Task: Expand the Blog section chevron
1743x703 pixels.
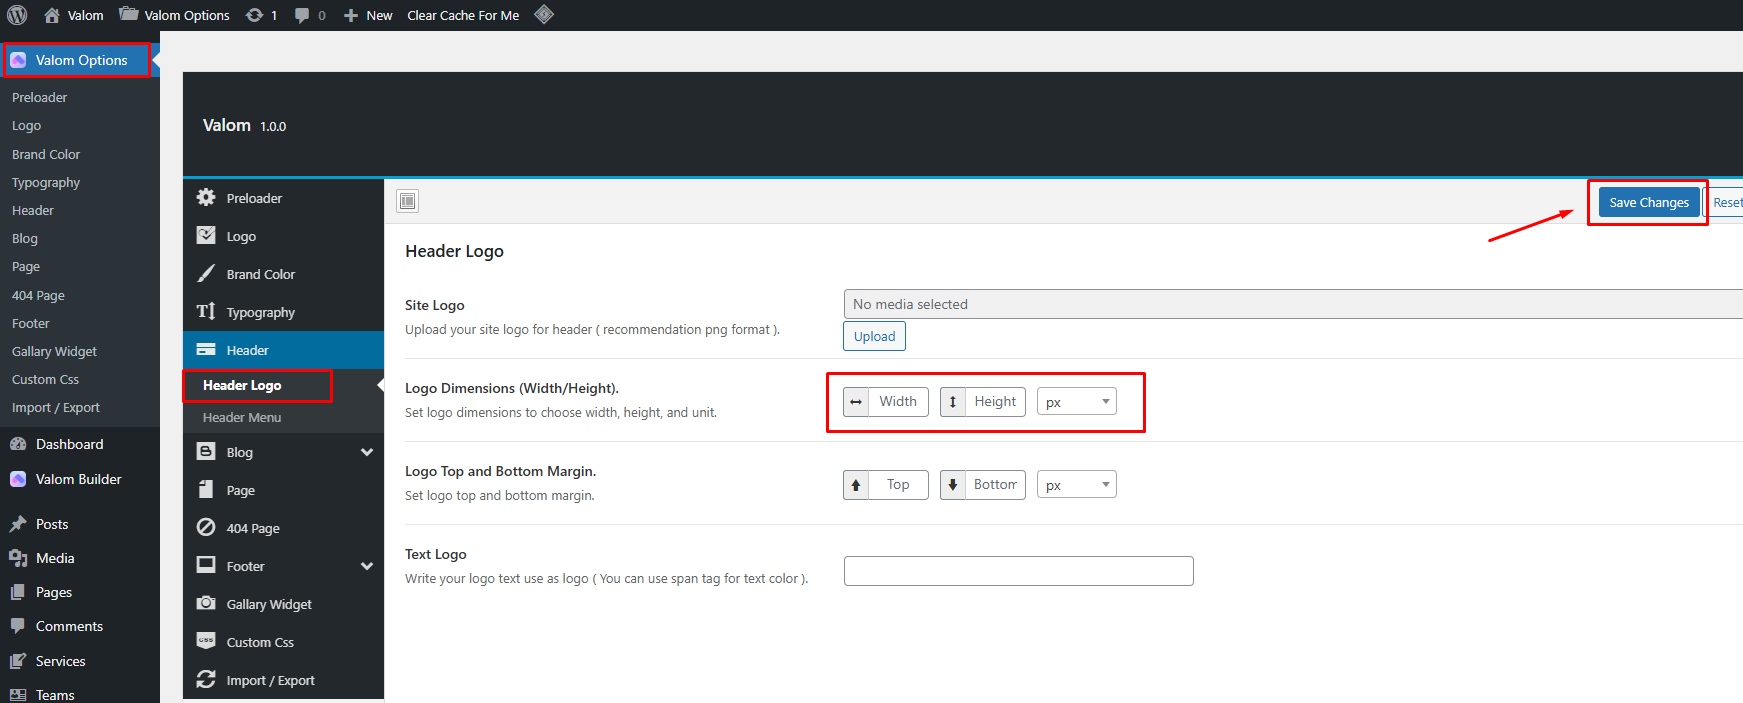Action: (x=367, y=452)
